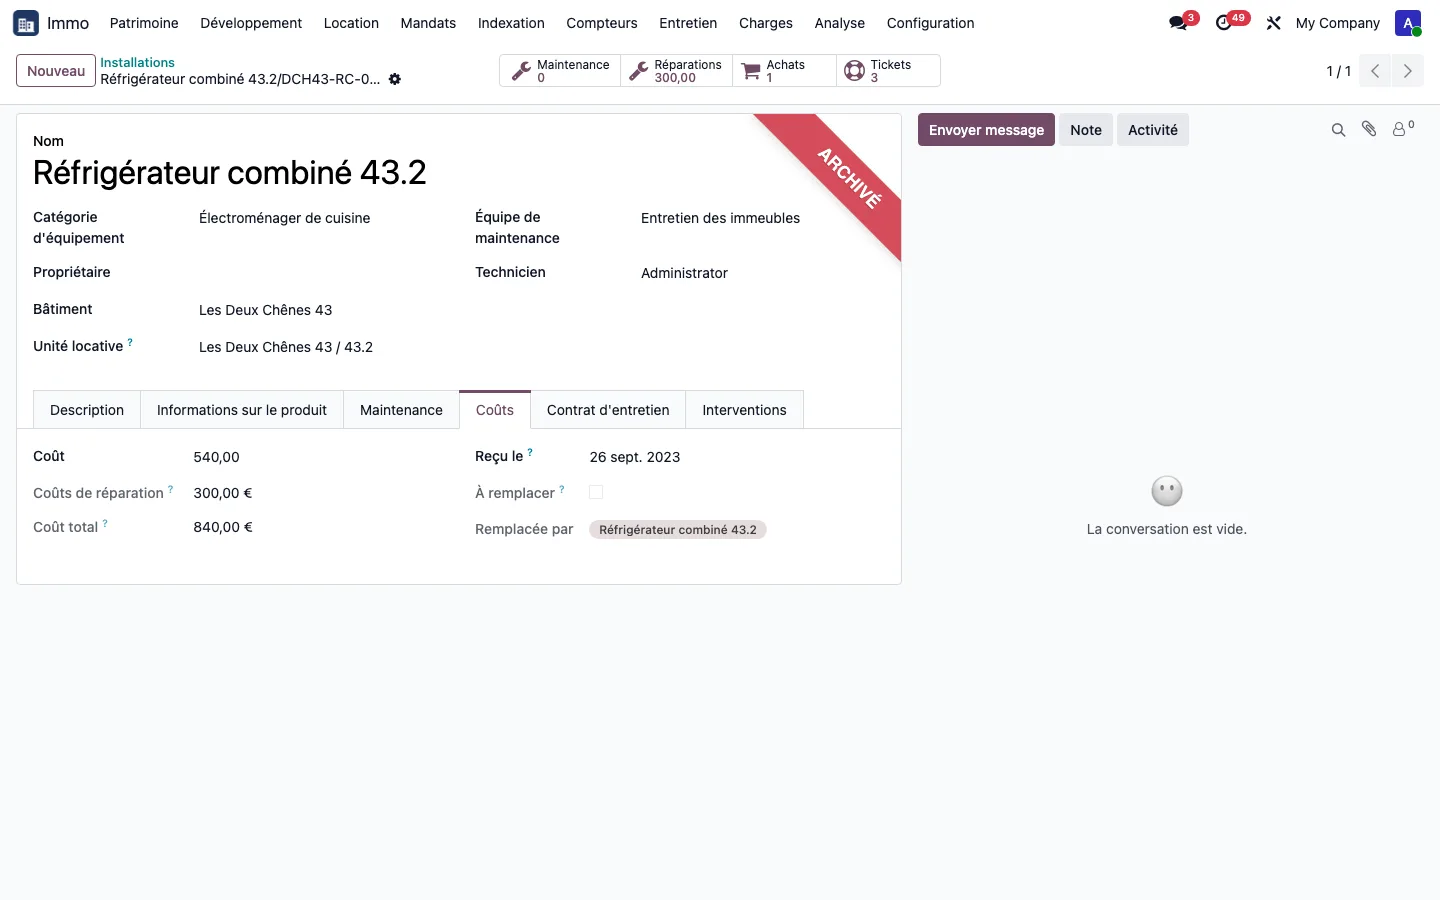Click the Nouveau button
Viewport: 1440px width, 900px height.
(56, 71)
